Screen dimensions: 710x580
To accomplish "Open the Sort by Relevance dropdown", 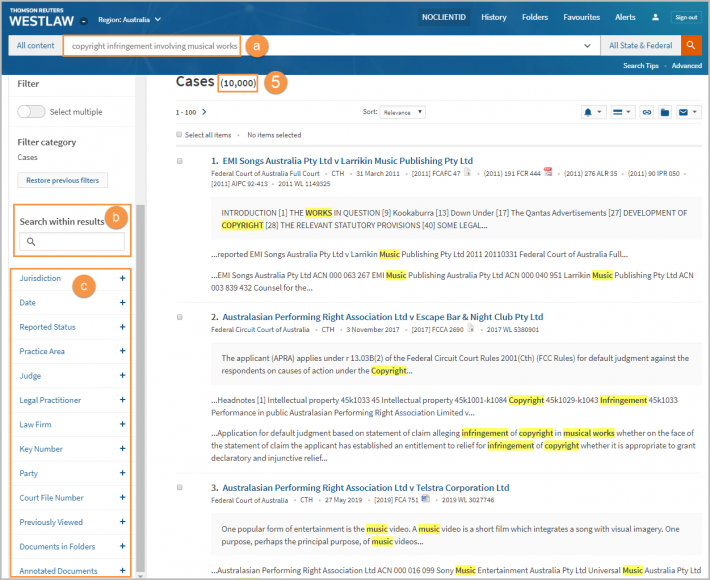I will pyautogui.click(x=403, y=112).
